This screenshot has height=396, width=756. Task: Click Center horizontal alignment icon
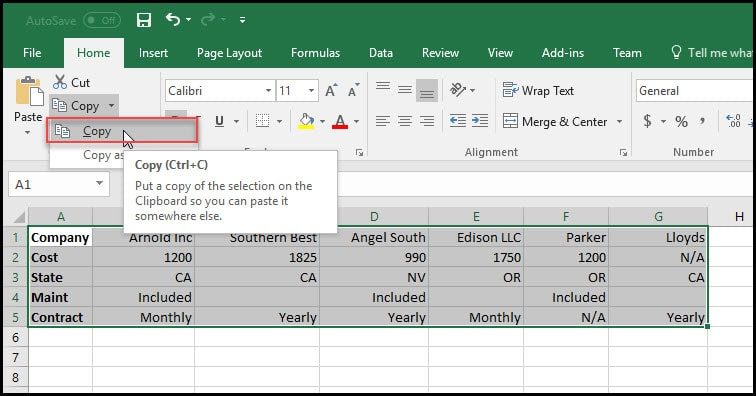click(405, 121)
